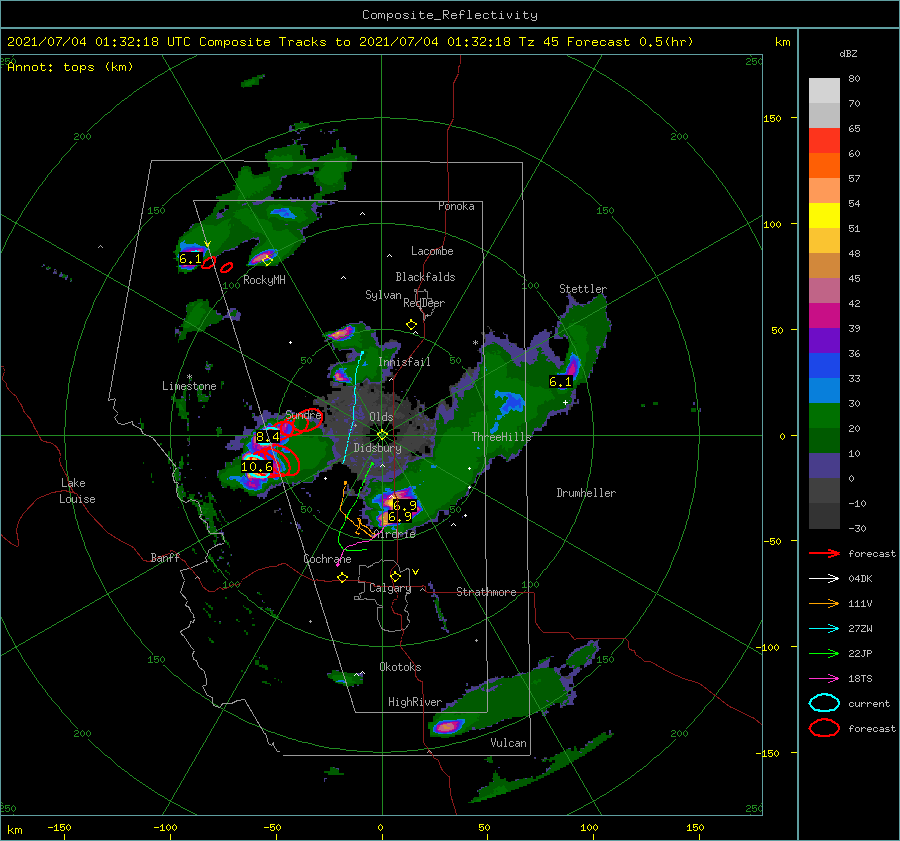Image resolution: width=900 pixels, height=841 pixels.
Task: Click the red forecast ellipse over Sundre
Action: tap(308, 421)
